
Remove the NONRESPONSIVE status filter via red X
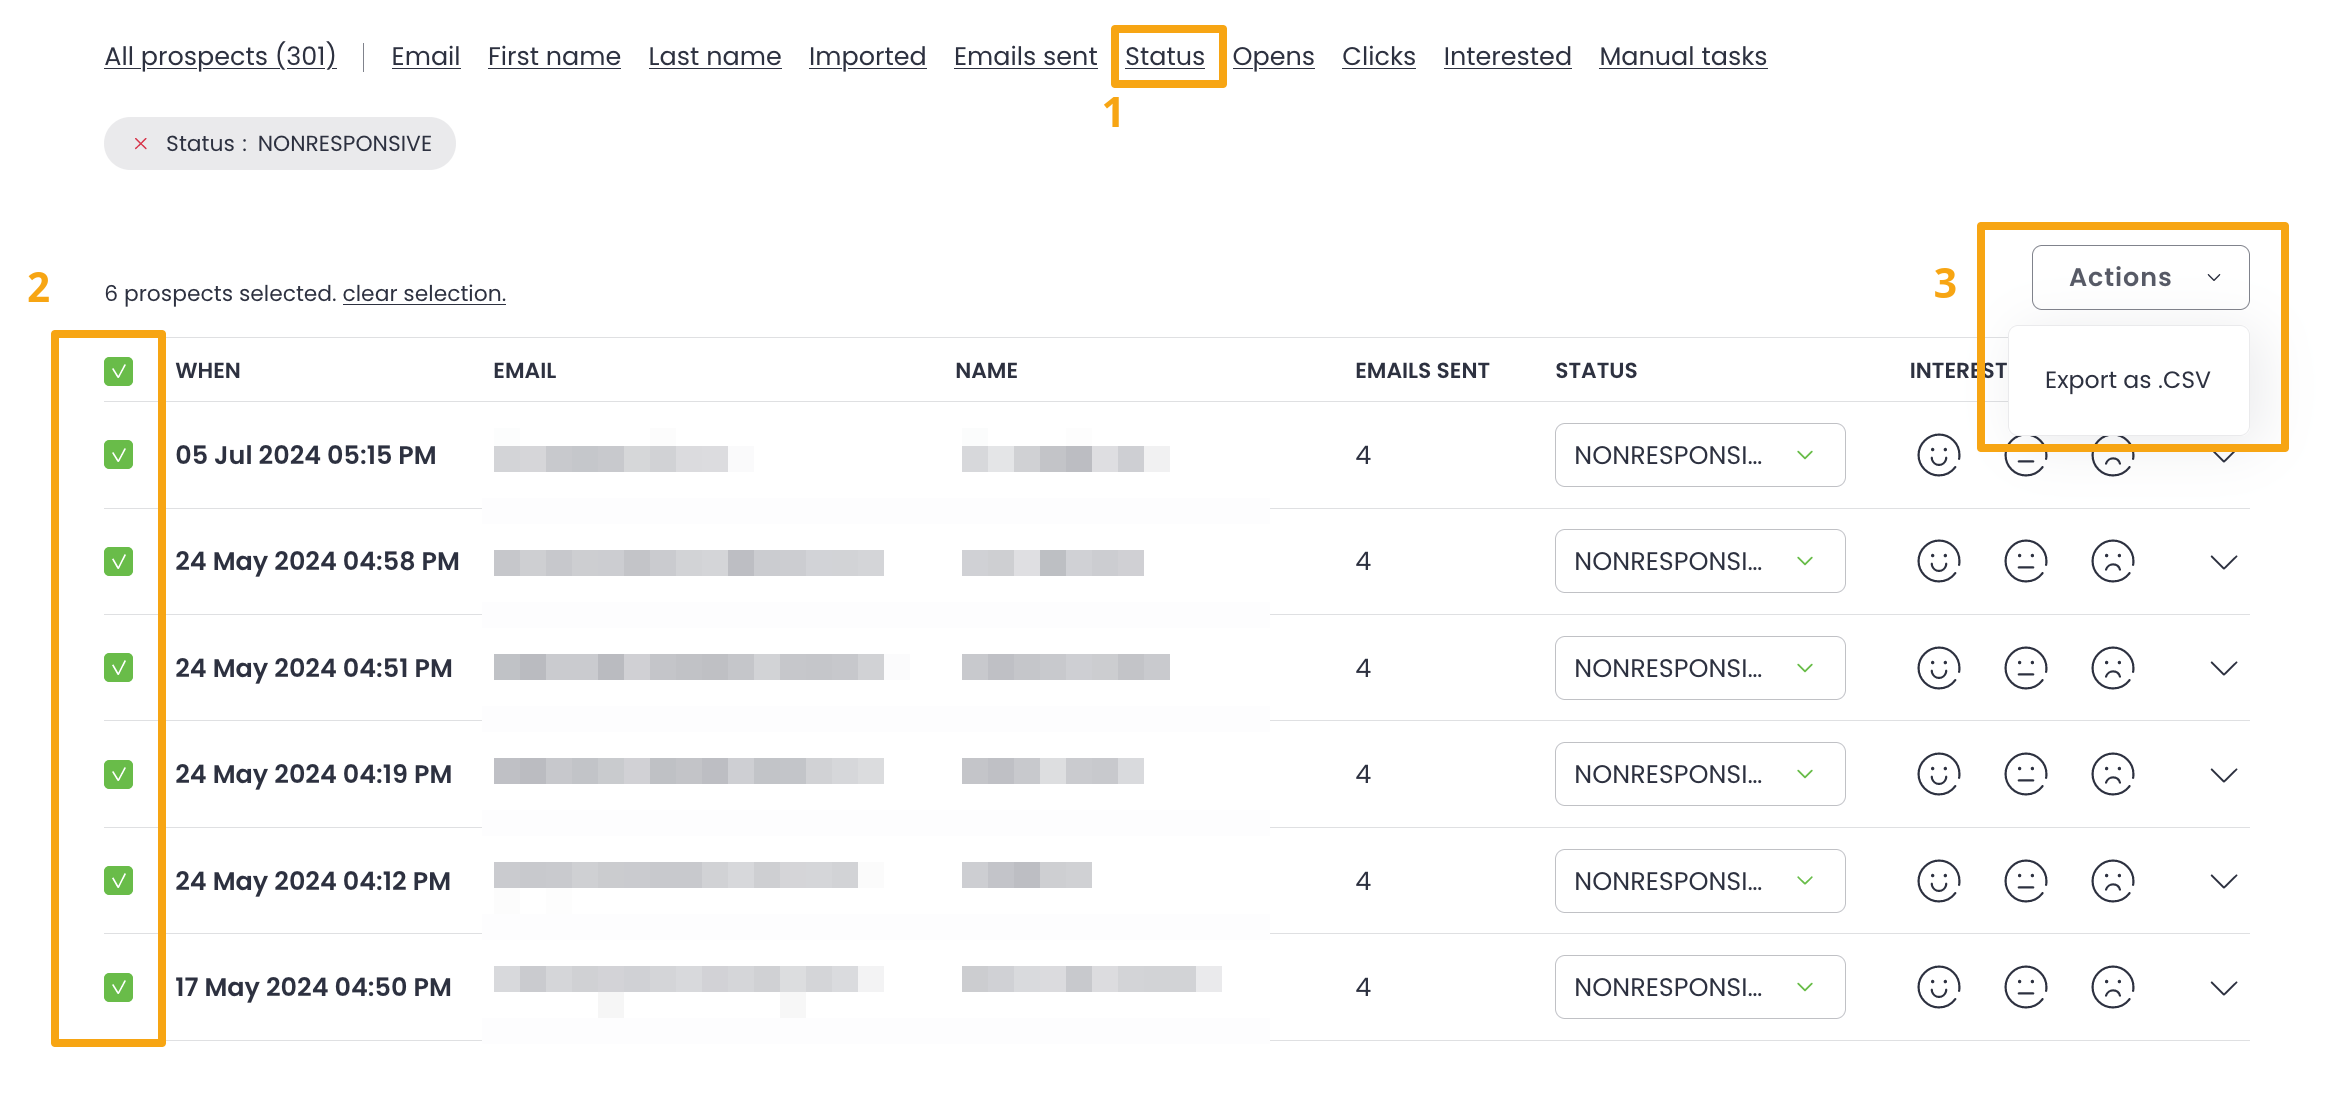[141, 144]
